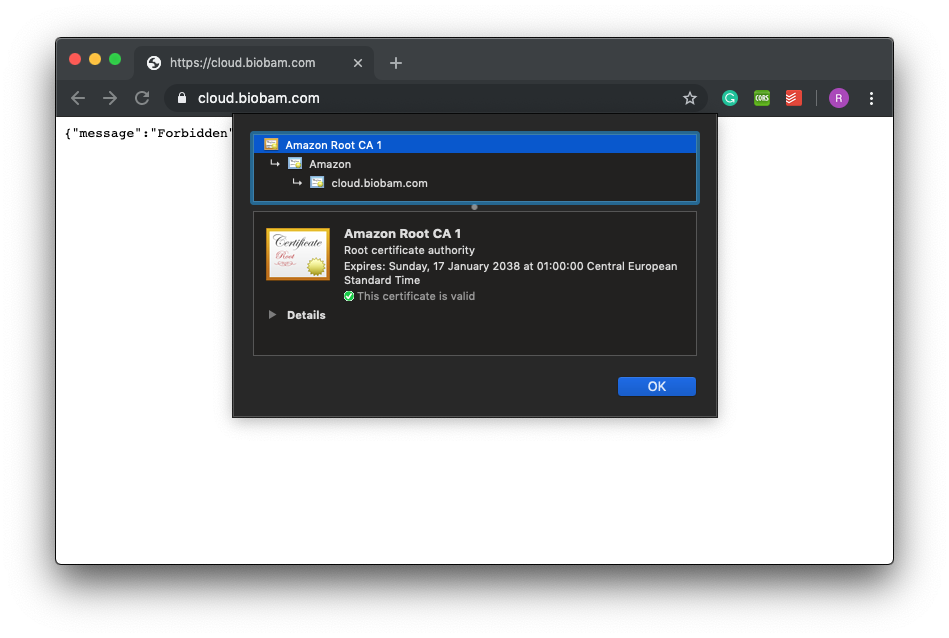
Task: Open the red Todoist extension icon
Action: (x=793, y=98)
